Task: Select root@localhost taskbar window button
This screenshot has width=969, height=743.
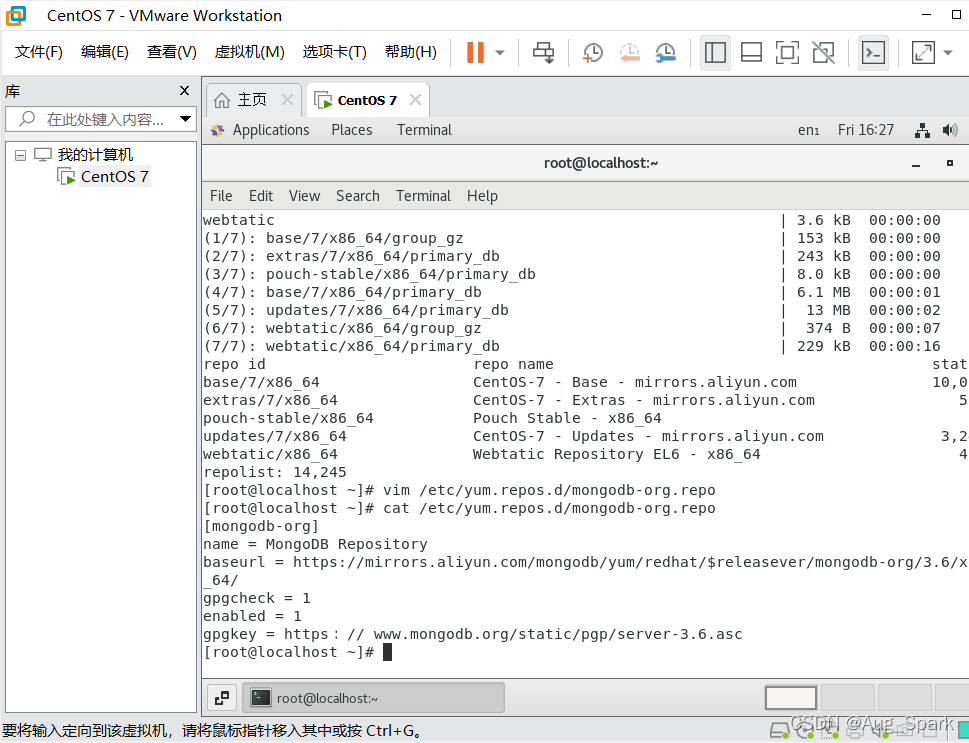Action: [373, 698]
